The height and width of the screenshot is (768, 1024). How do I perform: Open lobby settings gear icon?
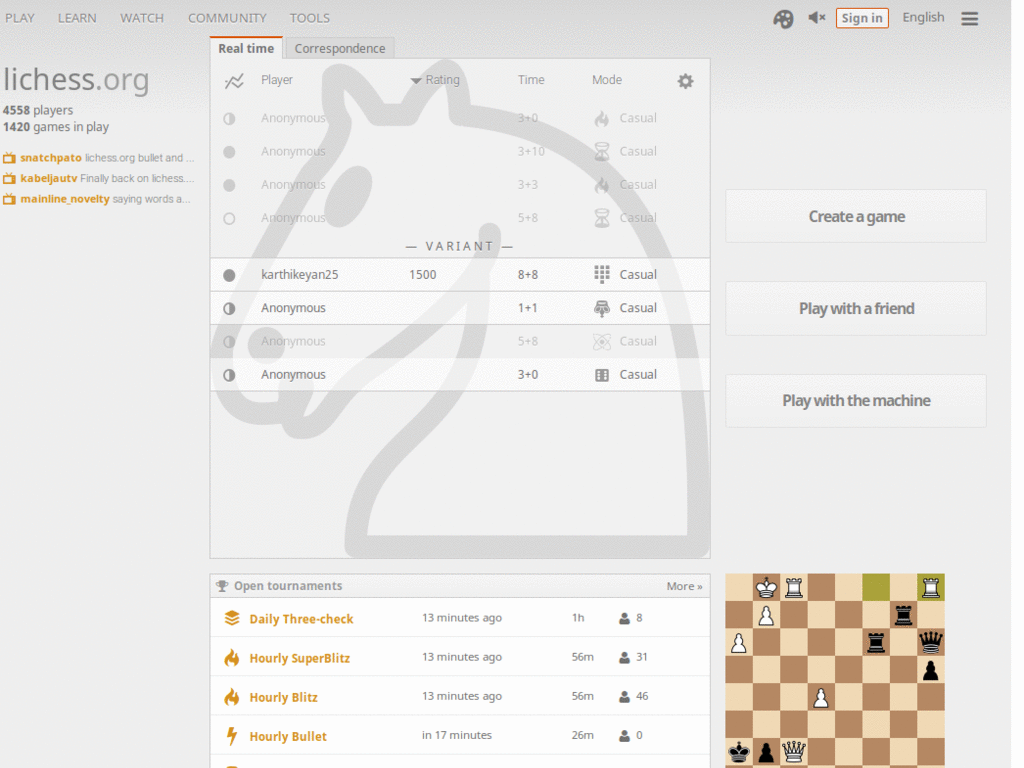tap(685, 81)
